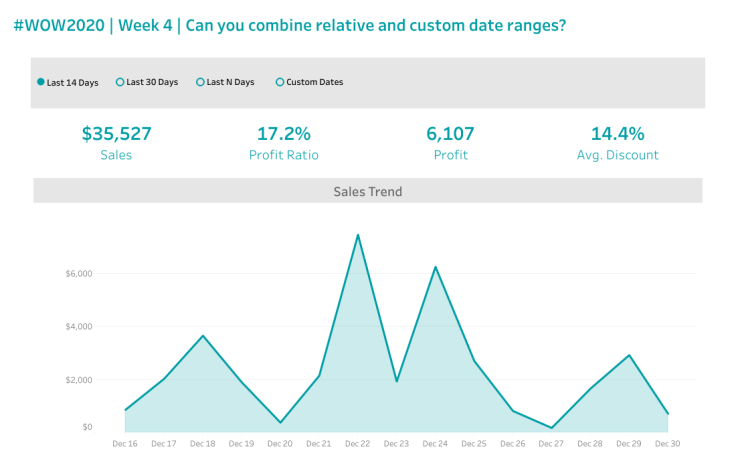Choose the Last N Days option
This screenshot has height=454, width=736.
[201, 82]
